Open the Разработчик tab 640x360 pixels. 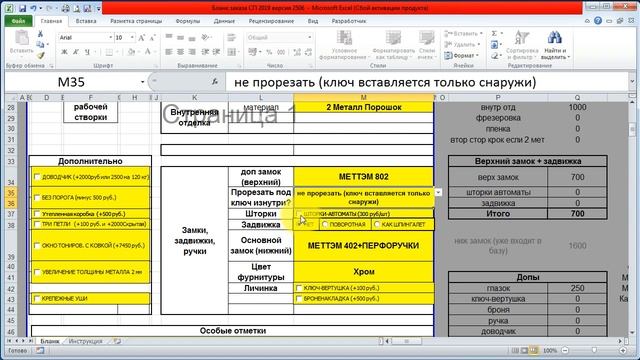[x=349, y=21]
